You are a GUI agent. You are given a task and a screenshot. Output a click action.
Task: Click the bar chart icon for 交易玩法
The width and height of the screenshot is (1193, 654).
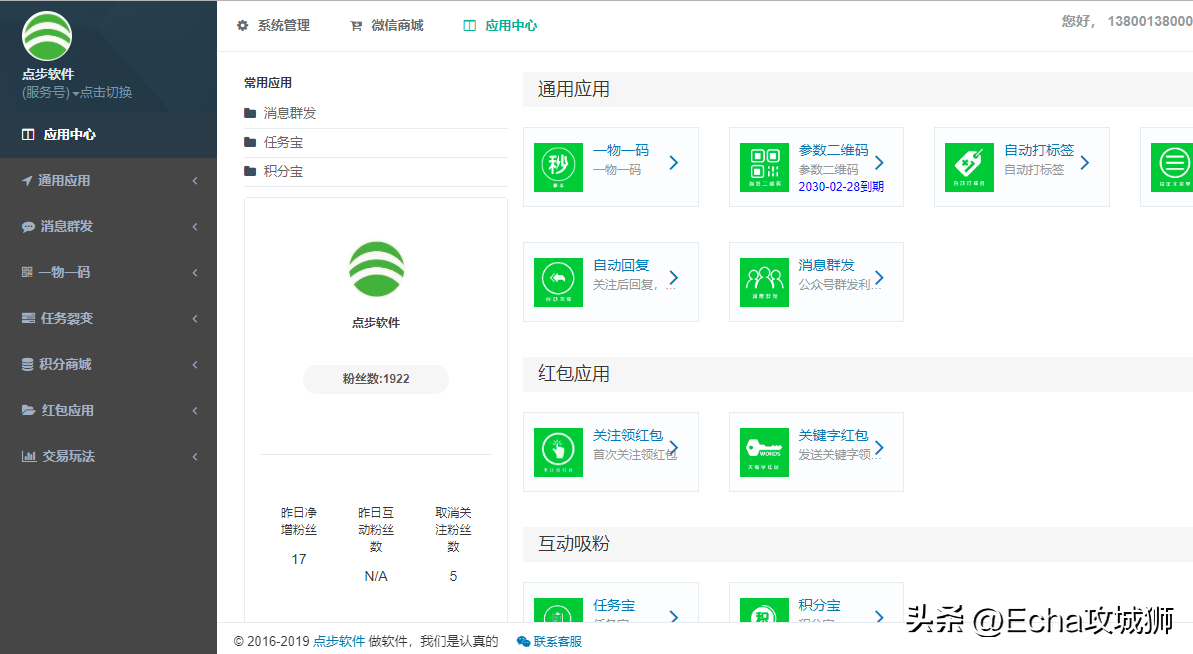[x=29, y=456]
